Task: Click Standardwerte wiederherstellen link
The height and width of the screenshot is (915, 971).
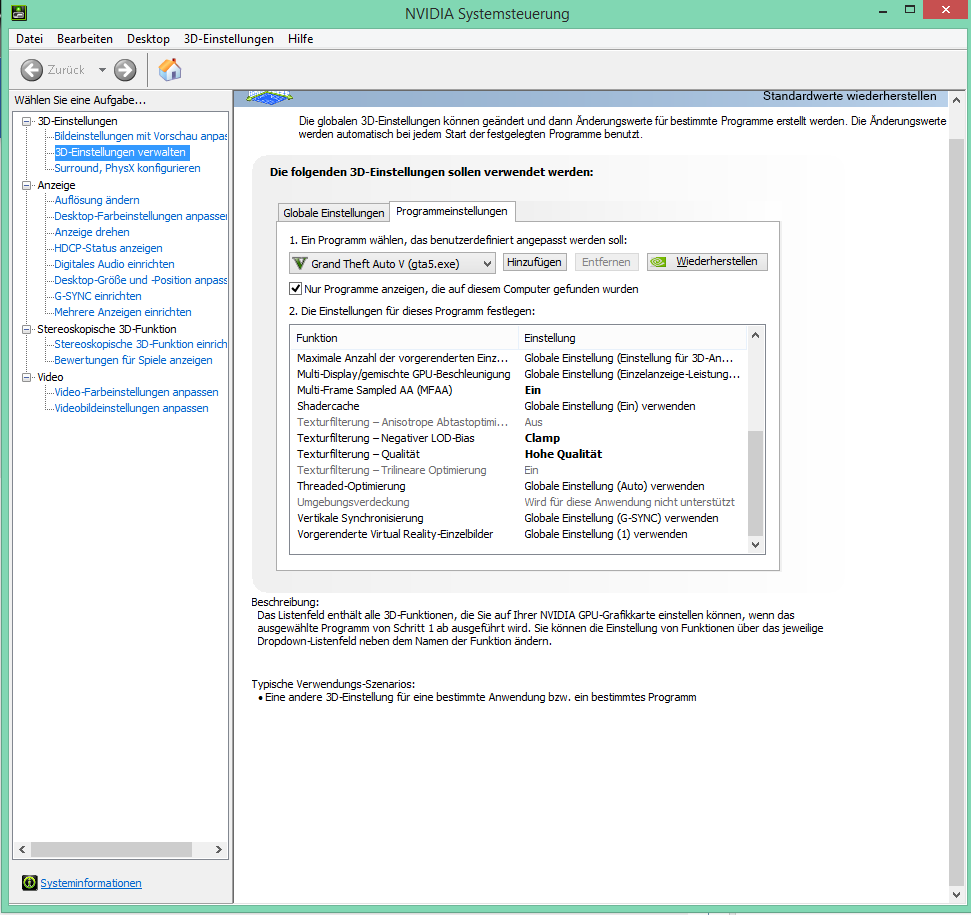Action: tap(849, 96)
